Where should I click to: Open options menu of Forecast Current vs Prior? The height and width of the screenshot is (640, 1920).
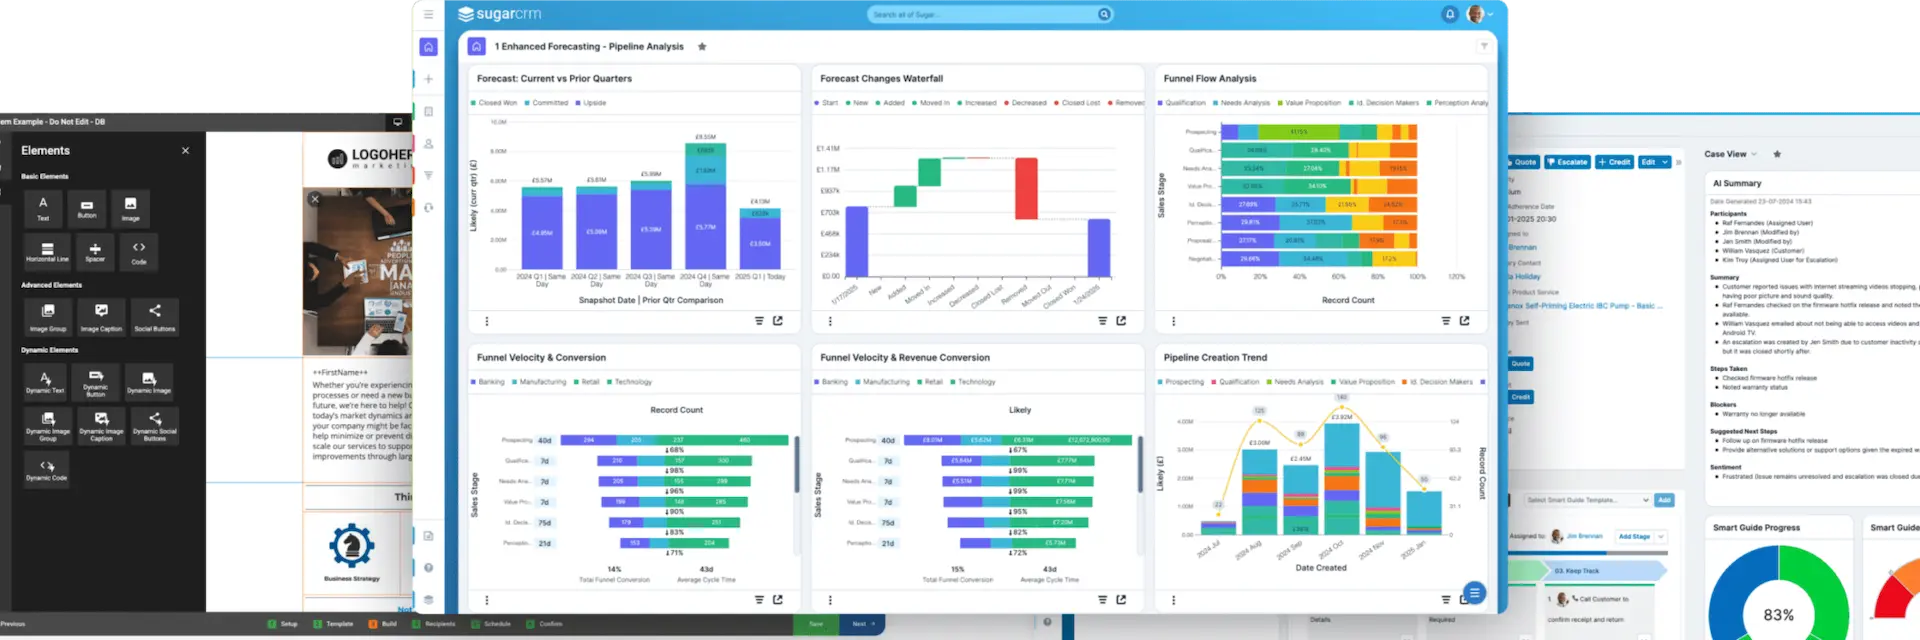pos(487,322)
